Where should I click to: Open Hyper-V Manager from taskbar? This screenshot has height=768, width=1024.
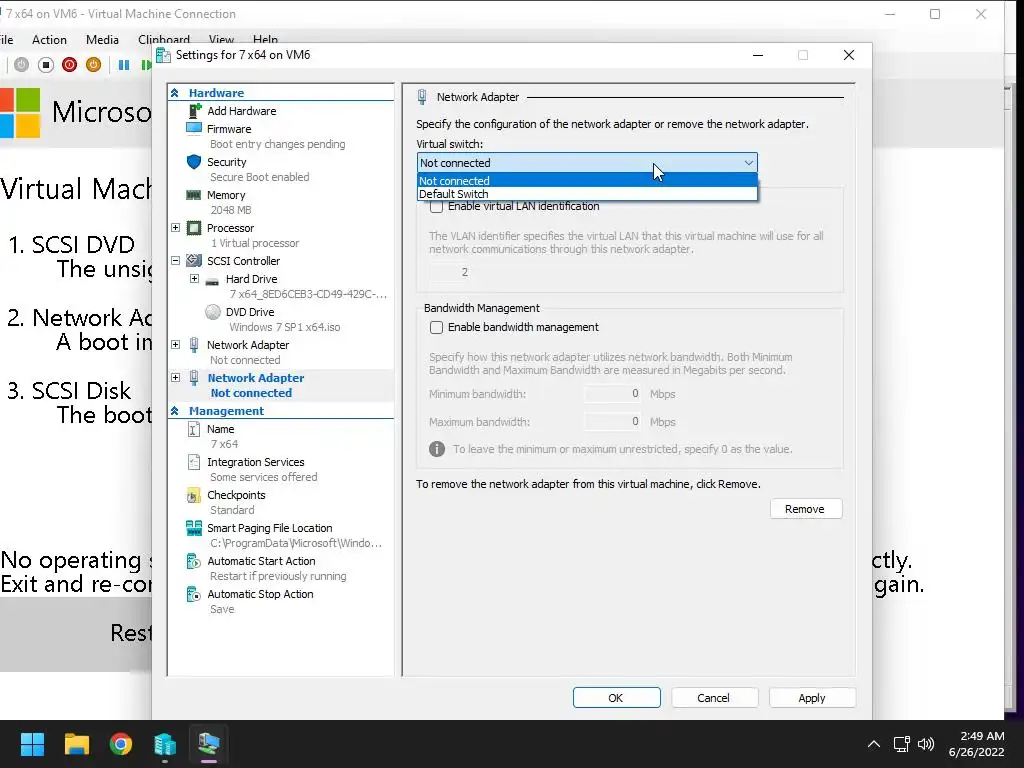[165, 744]
